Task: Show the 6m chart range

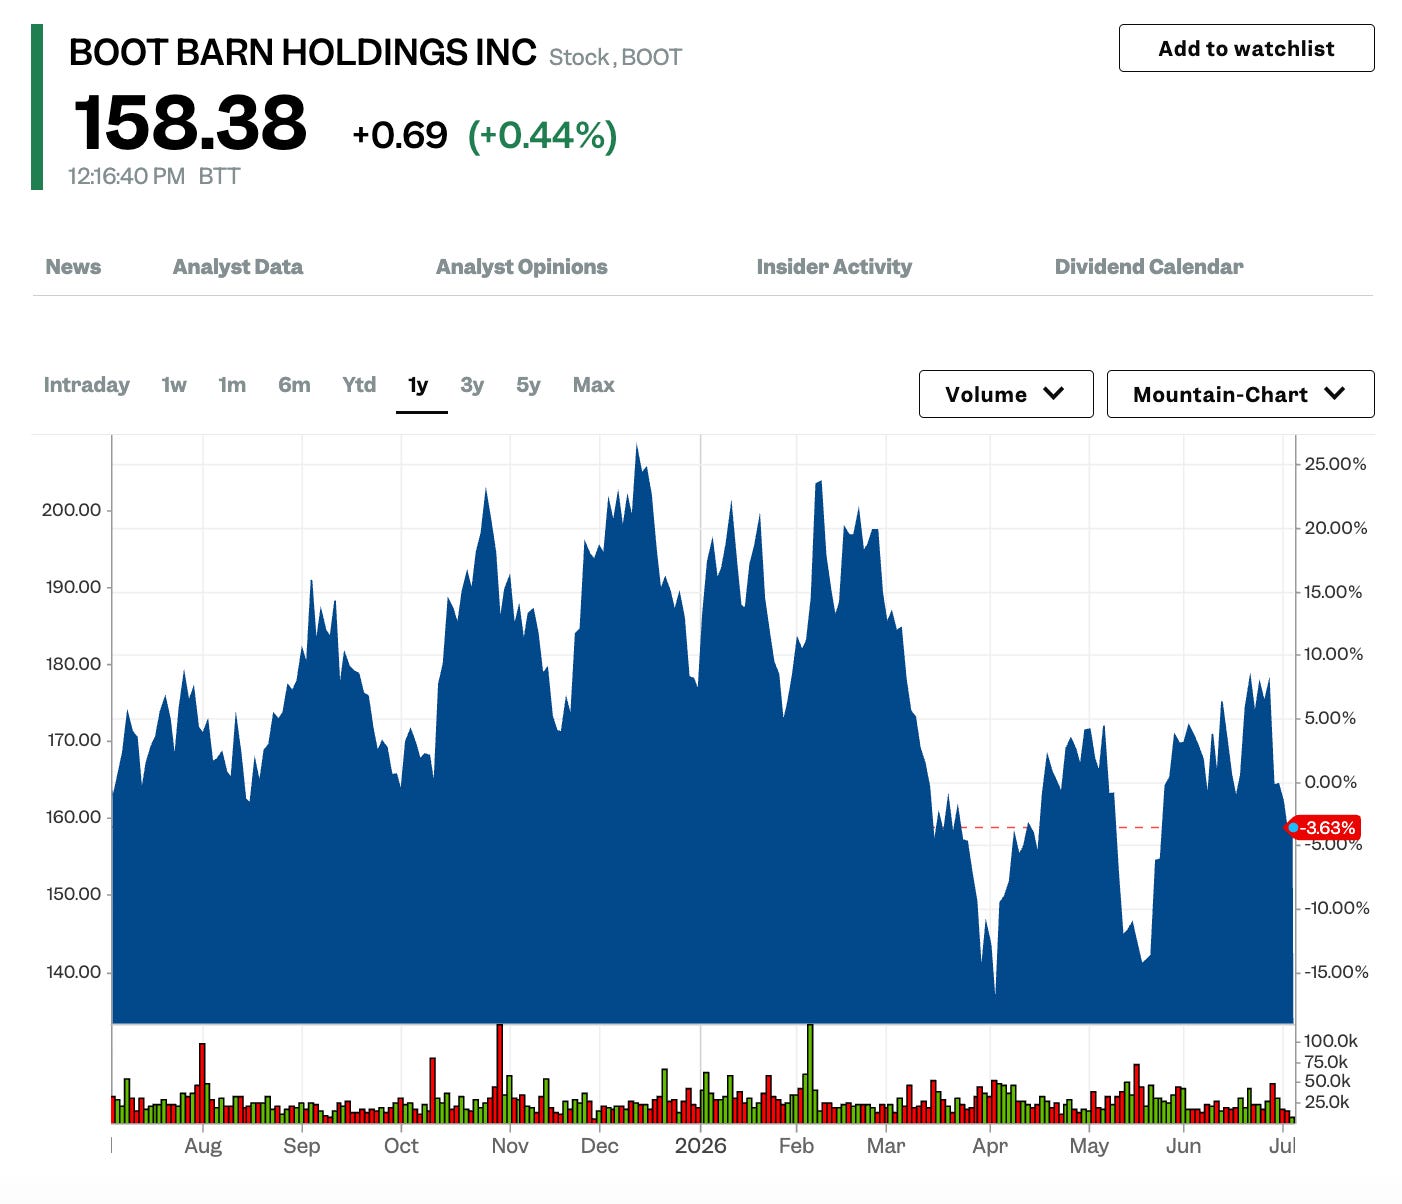Action: click(x=294, y=385)
